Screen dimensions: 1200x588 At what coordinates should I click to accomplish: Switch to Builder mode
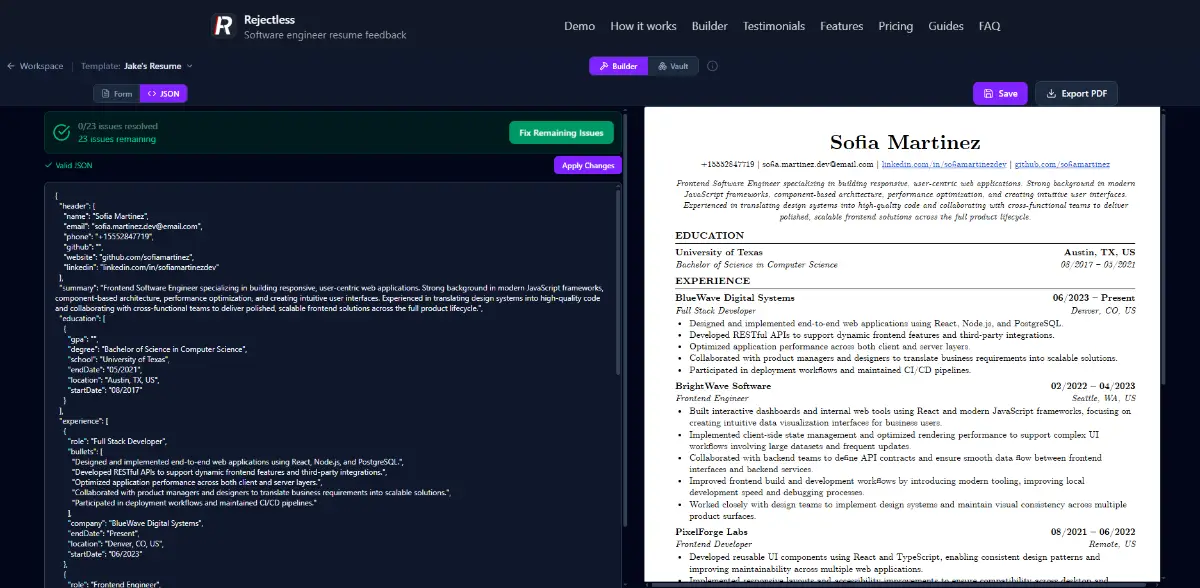point(618,67)
